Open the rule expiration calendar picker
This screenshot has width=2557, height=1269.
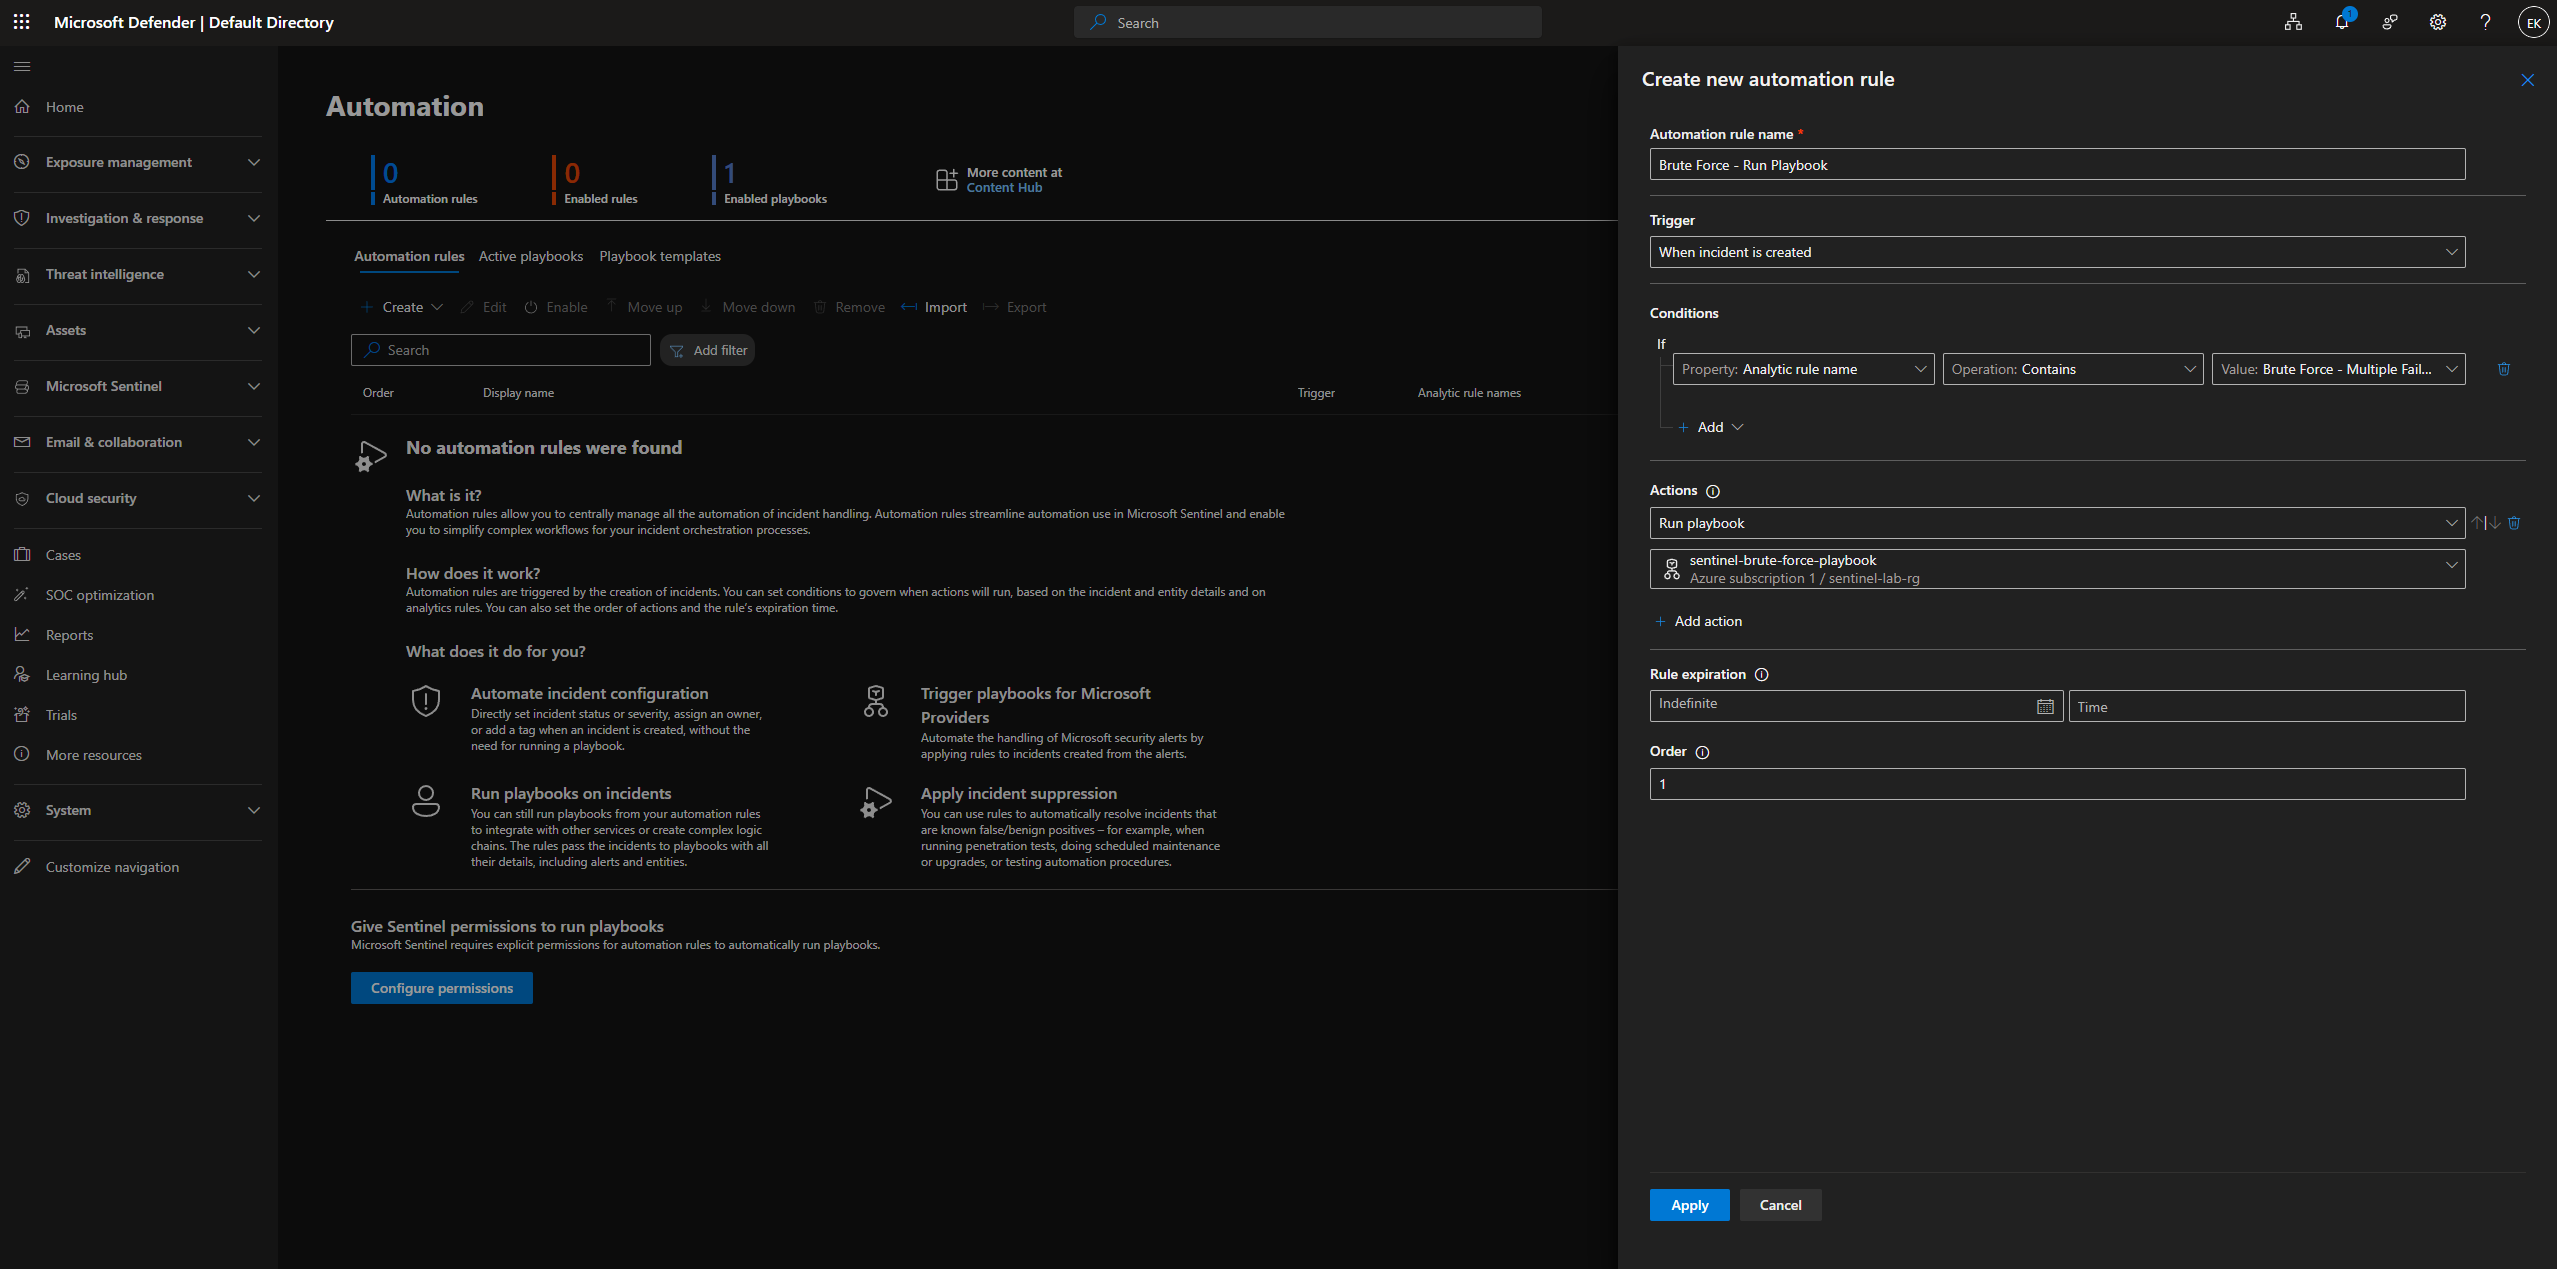click(x=2045, y=706)
